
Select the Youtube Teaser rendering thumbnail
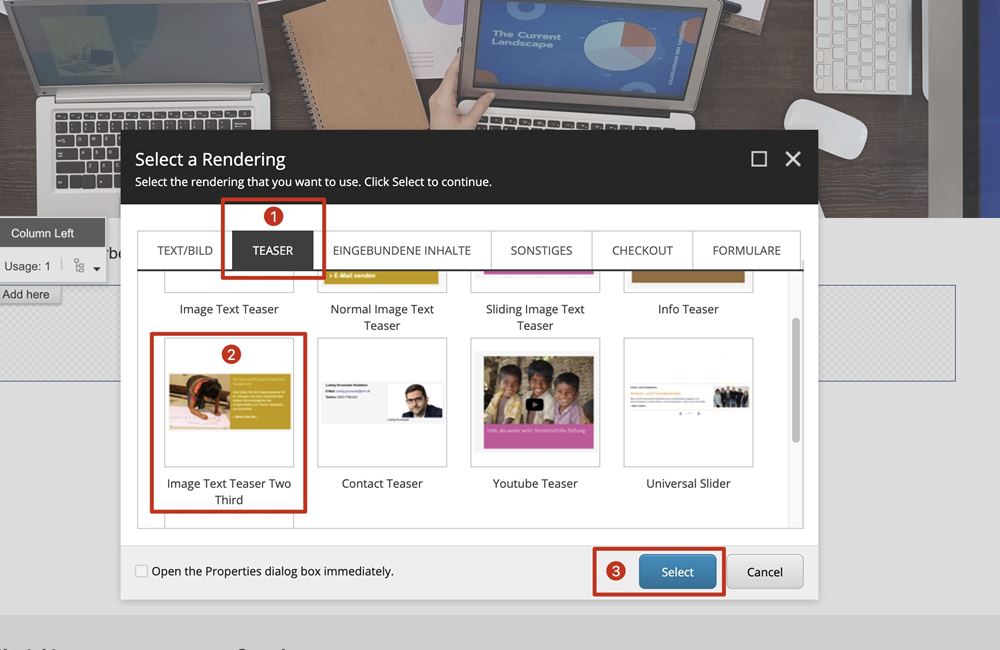(535, 402)
